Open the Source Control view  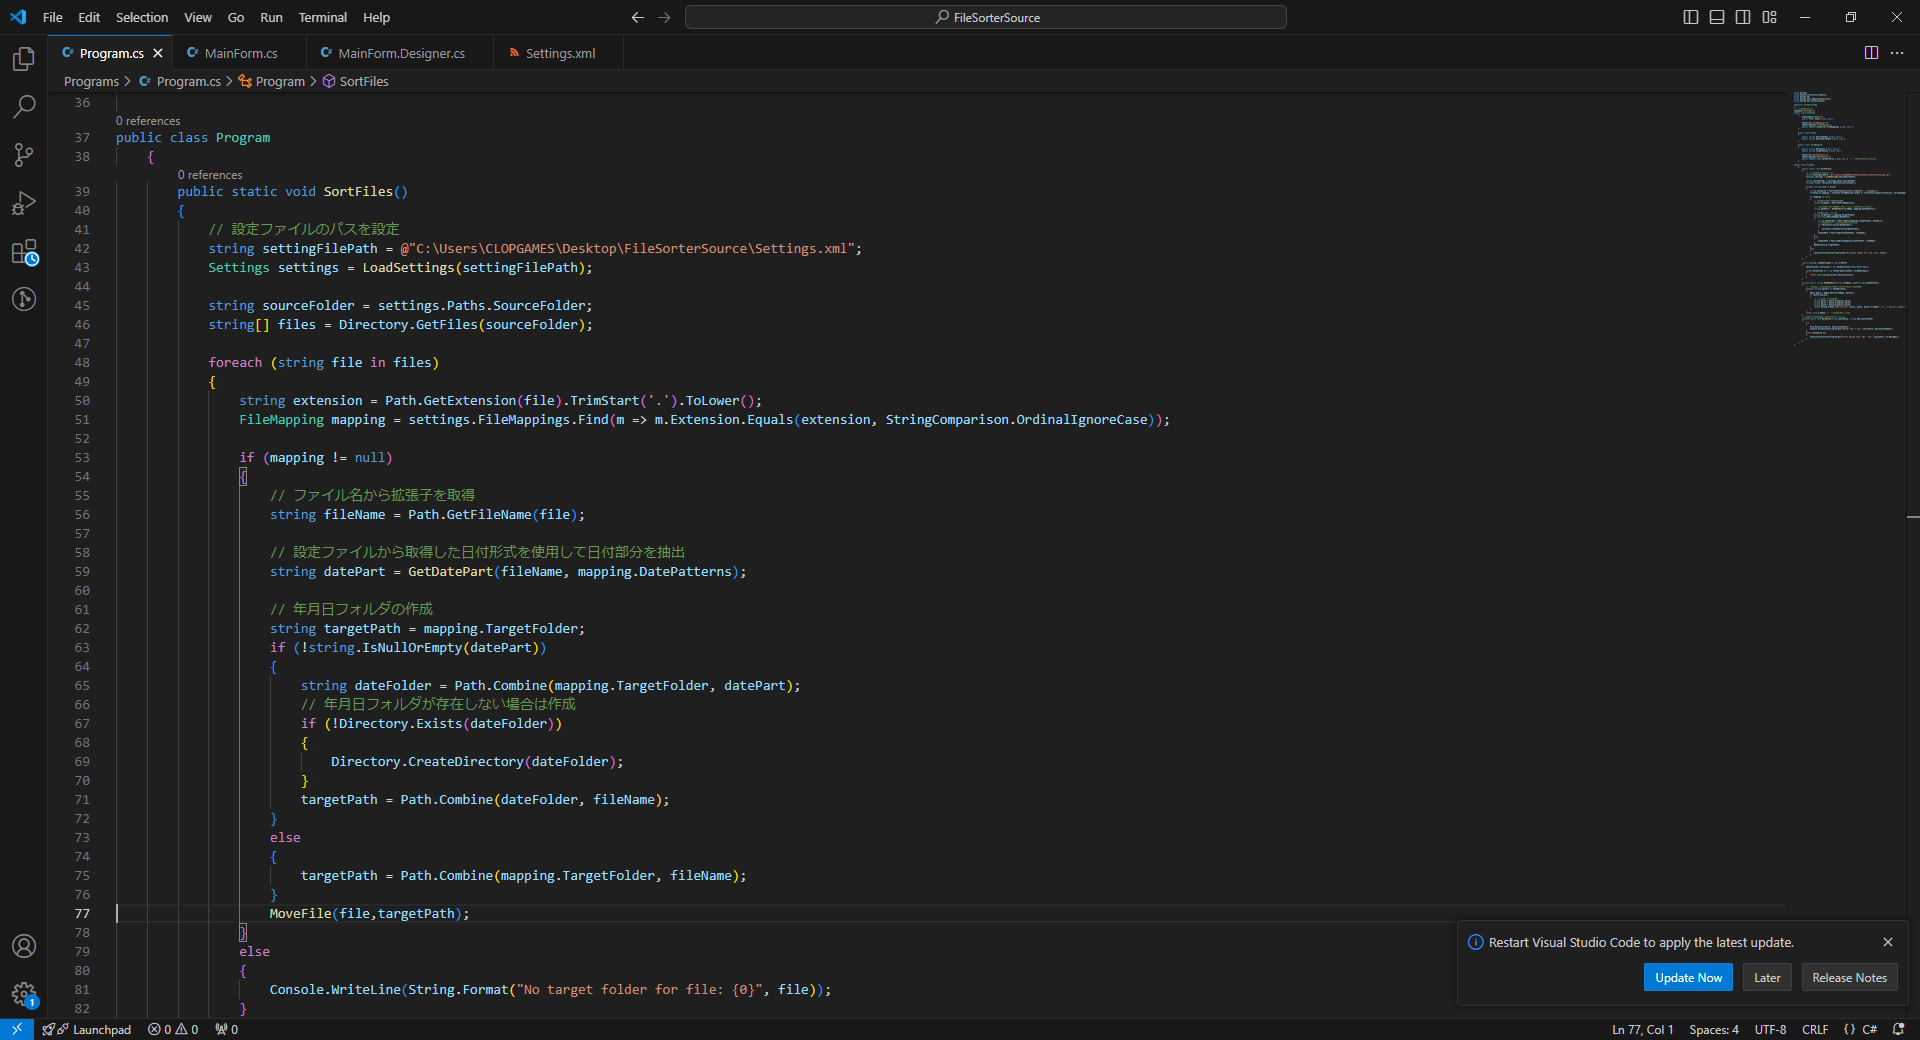24,155
